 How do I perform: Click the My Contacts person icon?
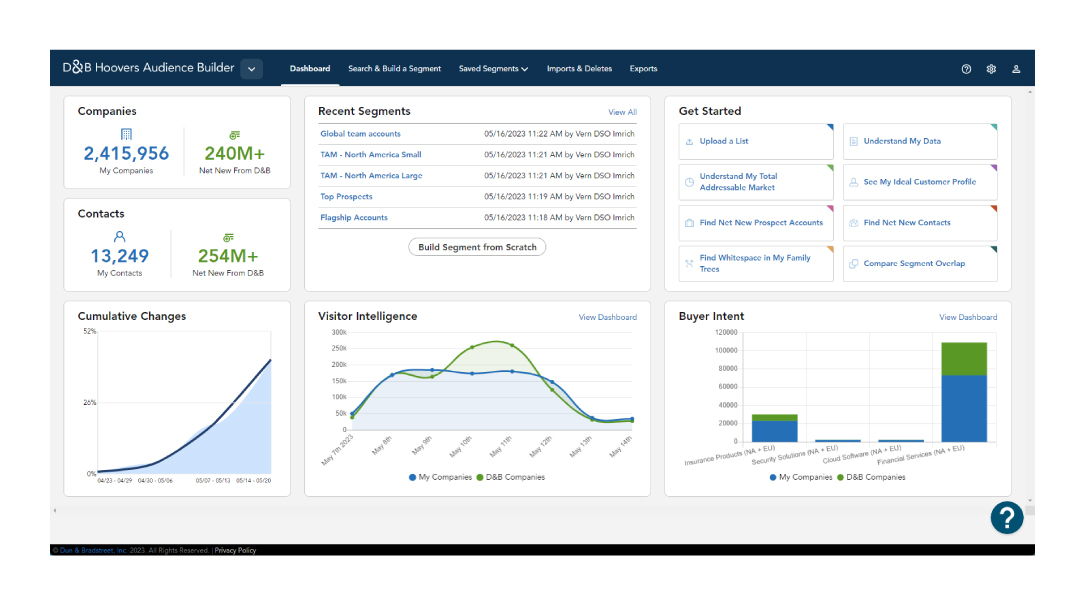120,236
